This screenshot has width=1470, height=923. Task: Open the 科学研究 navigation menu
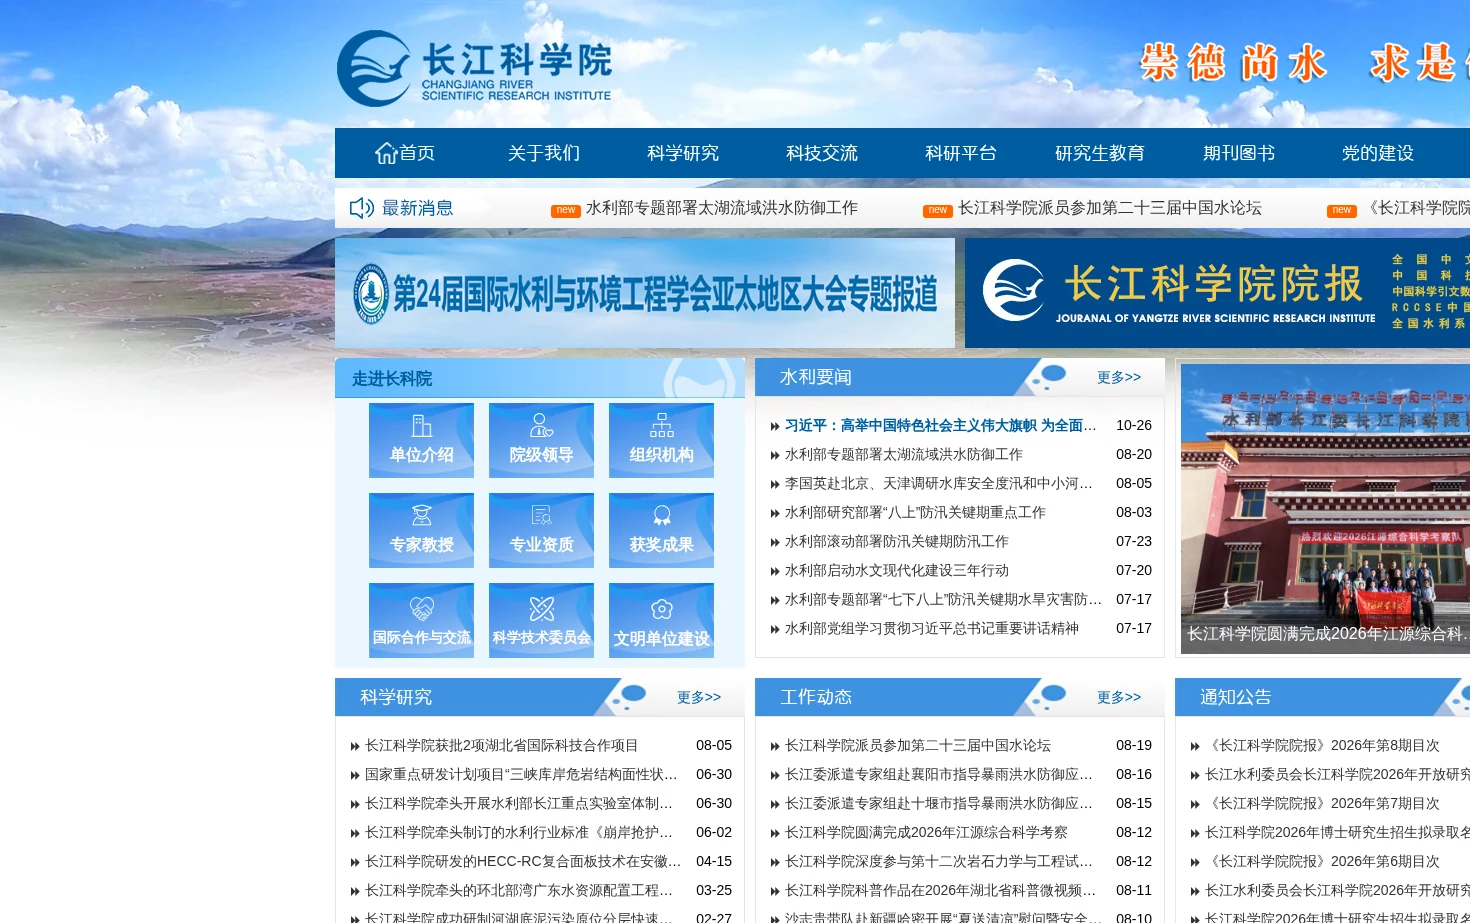683,153
